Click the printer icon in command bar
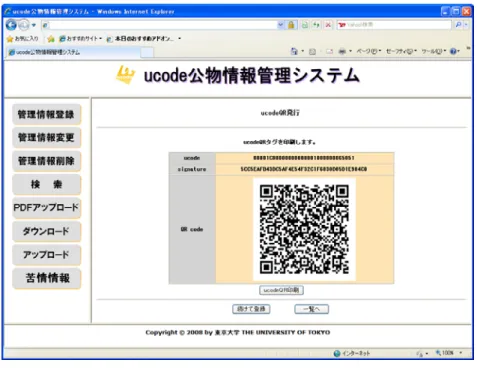 pos(342,51)
